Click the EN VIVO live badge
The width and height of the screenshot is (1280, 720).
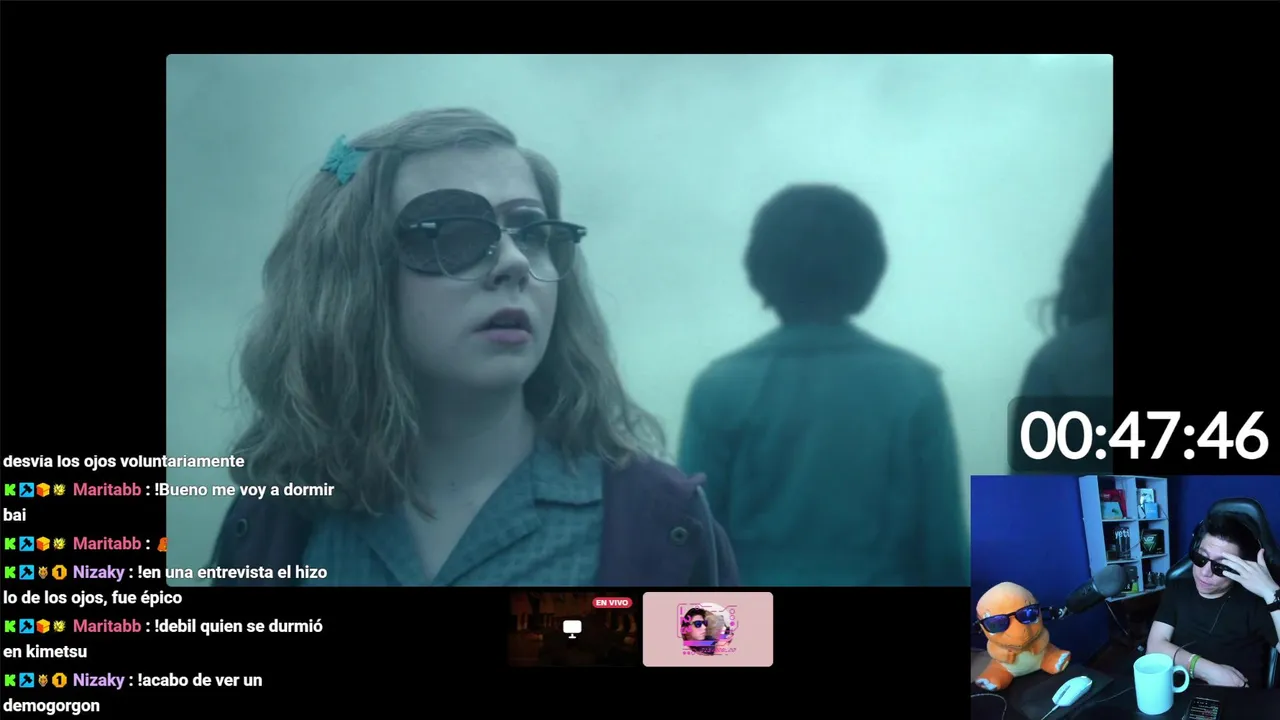(x=611, y=602)
